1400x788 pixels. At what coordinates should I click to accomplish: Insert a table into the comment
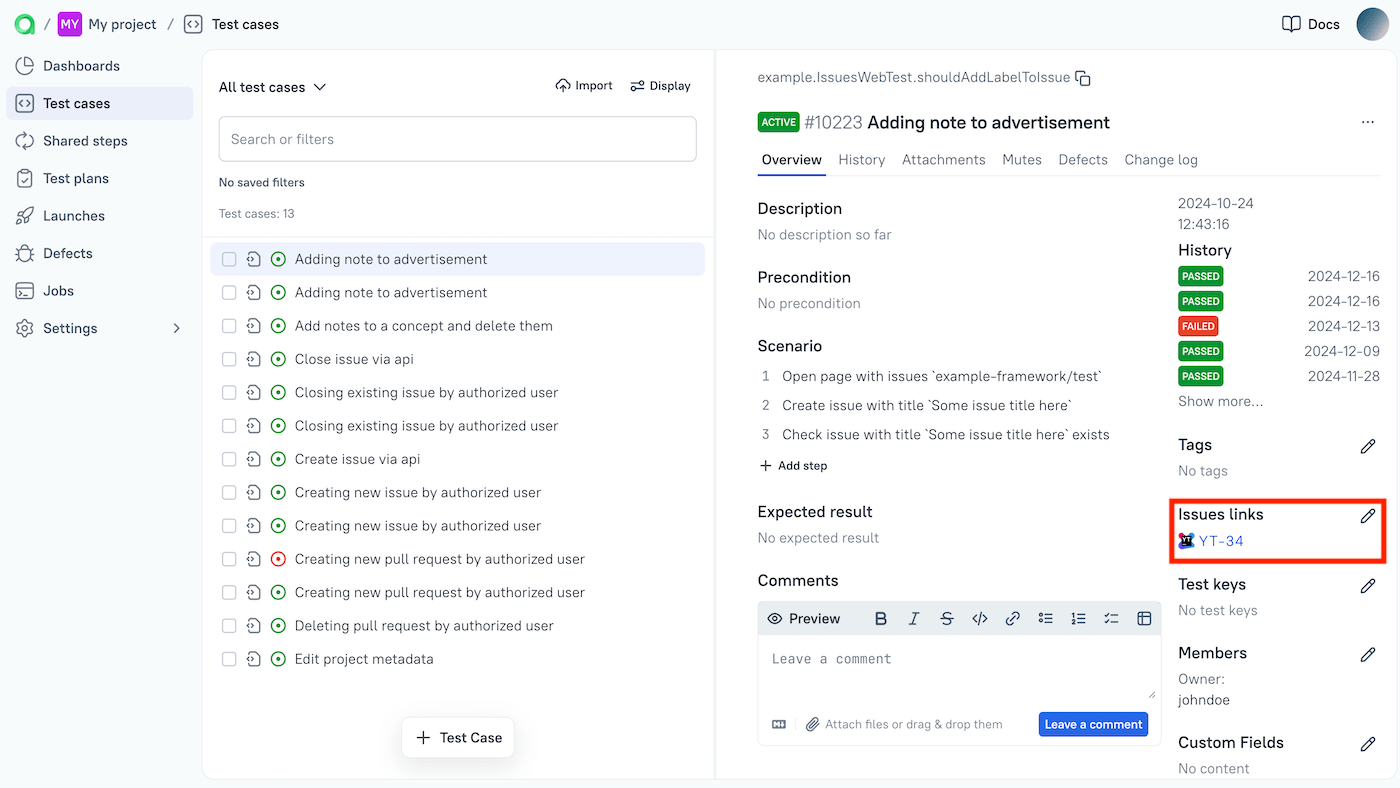(x=1144, y=618)
